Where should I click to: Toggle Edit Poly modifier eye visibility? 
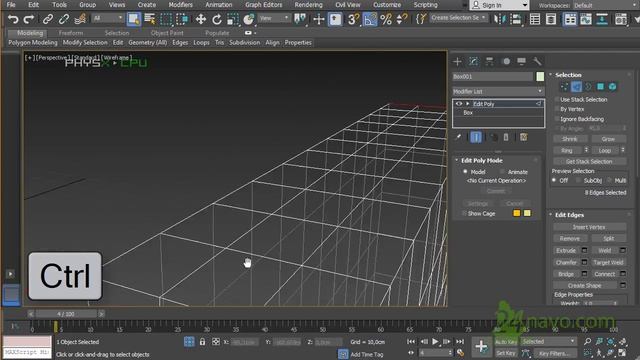pyautogui.click(x=459, y=104)
